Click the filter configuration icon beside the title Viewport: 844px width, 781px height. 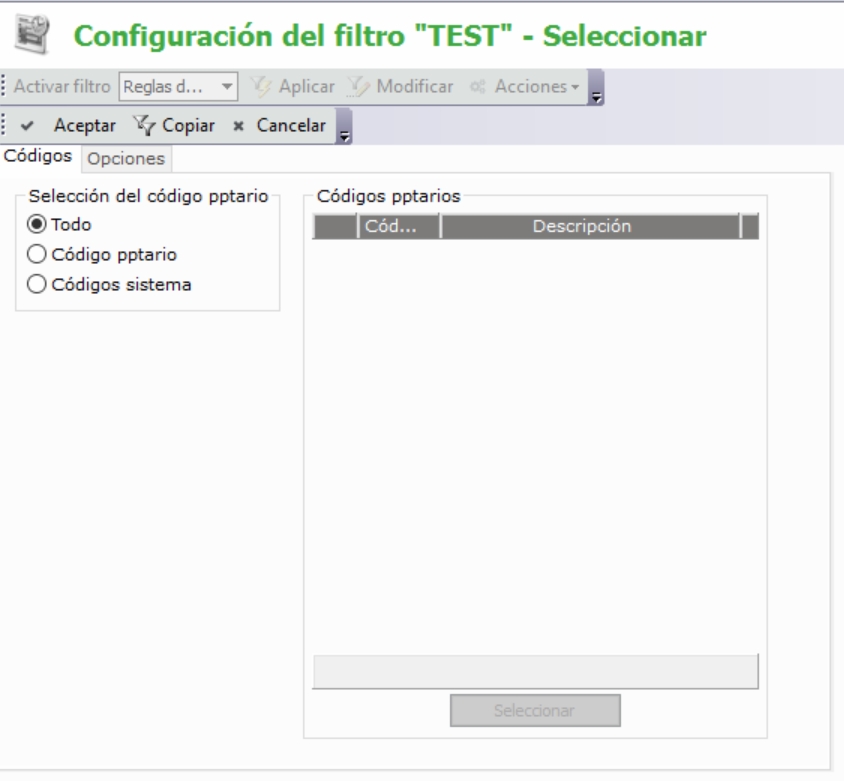pos(31,35)
